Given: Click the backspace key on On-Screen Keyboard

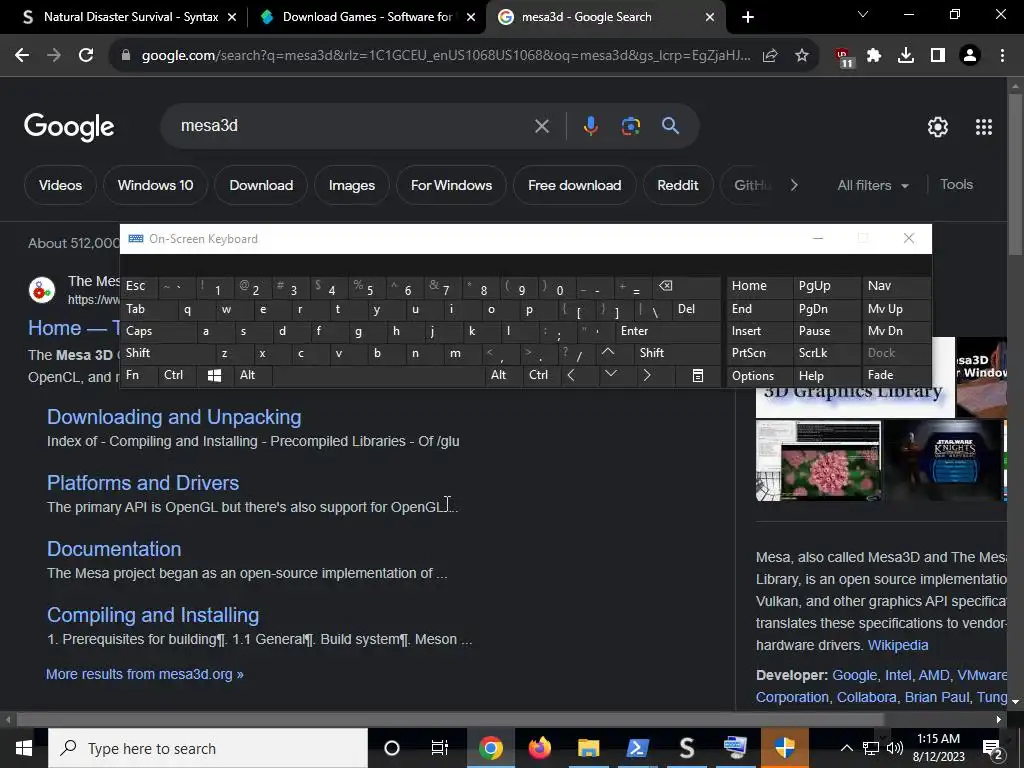Looking at the screenshot, I should (x=686, y=286).
